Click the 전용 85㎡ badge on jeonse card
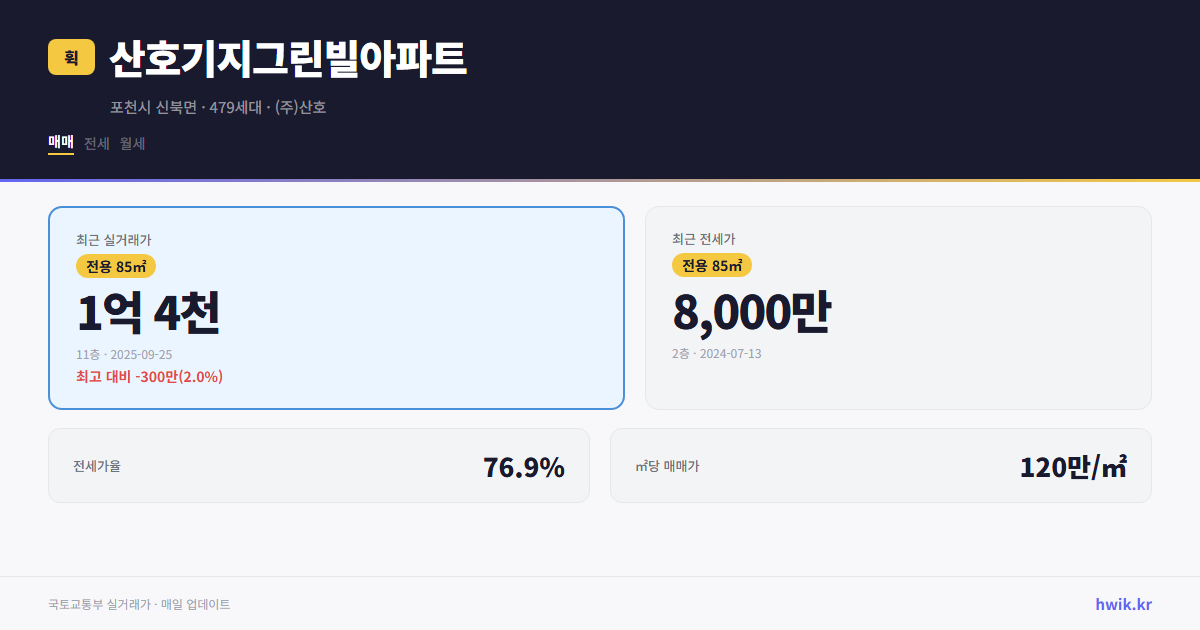Viewport: 1200px width, 630px height. click(x=711, y=265)
